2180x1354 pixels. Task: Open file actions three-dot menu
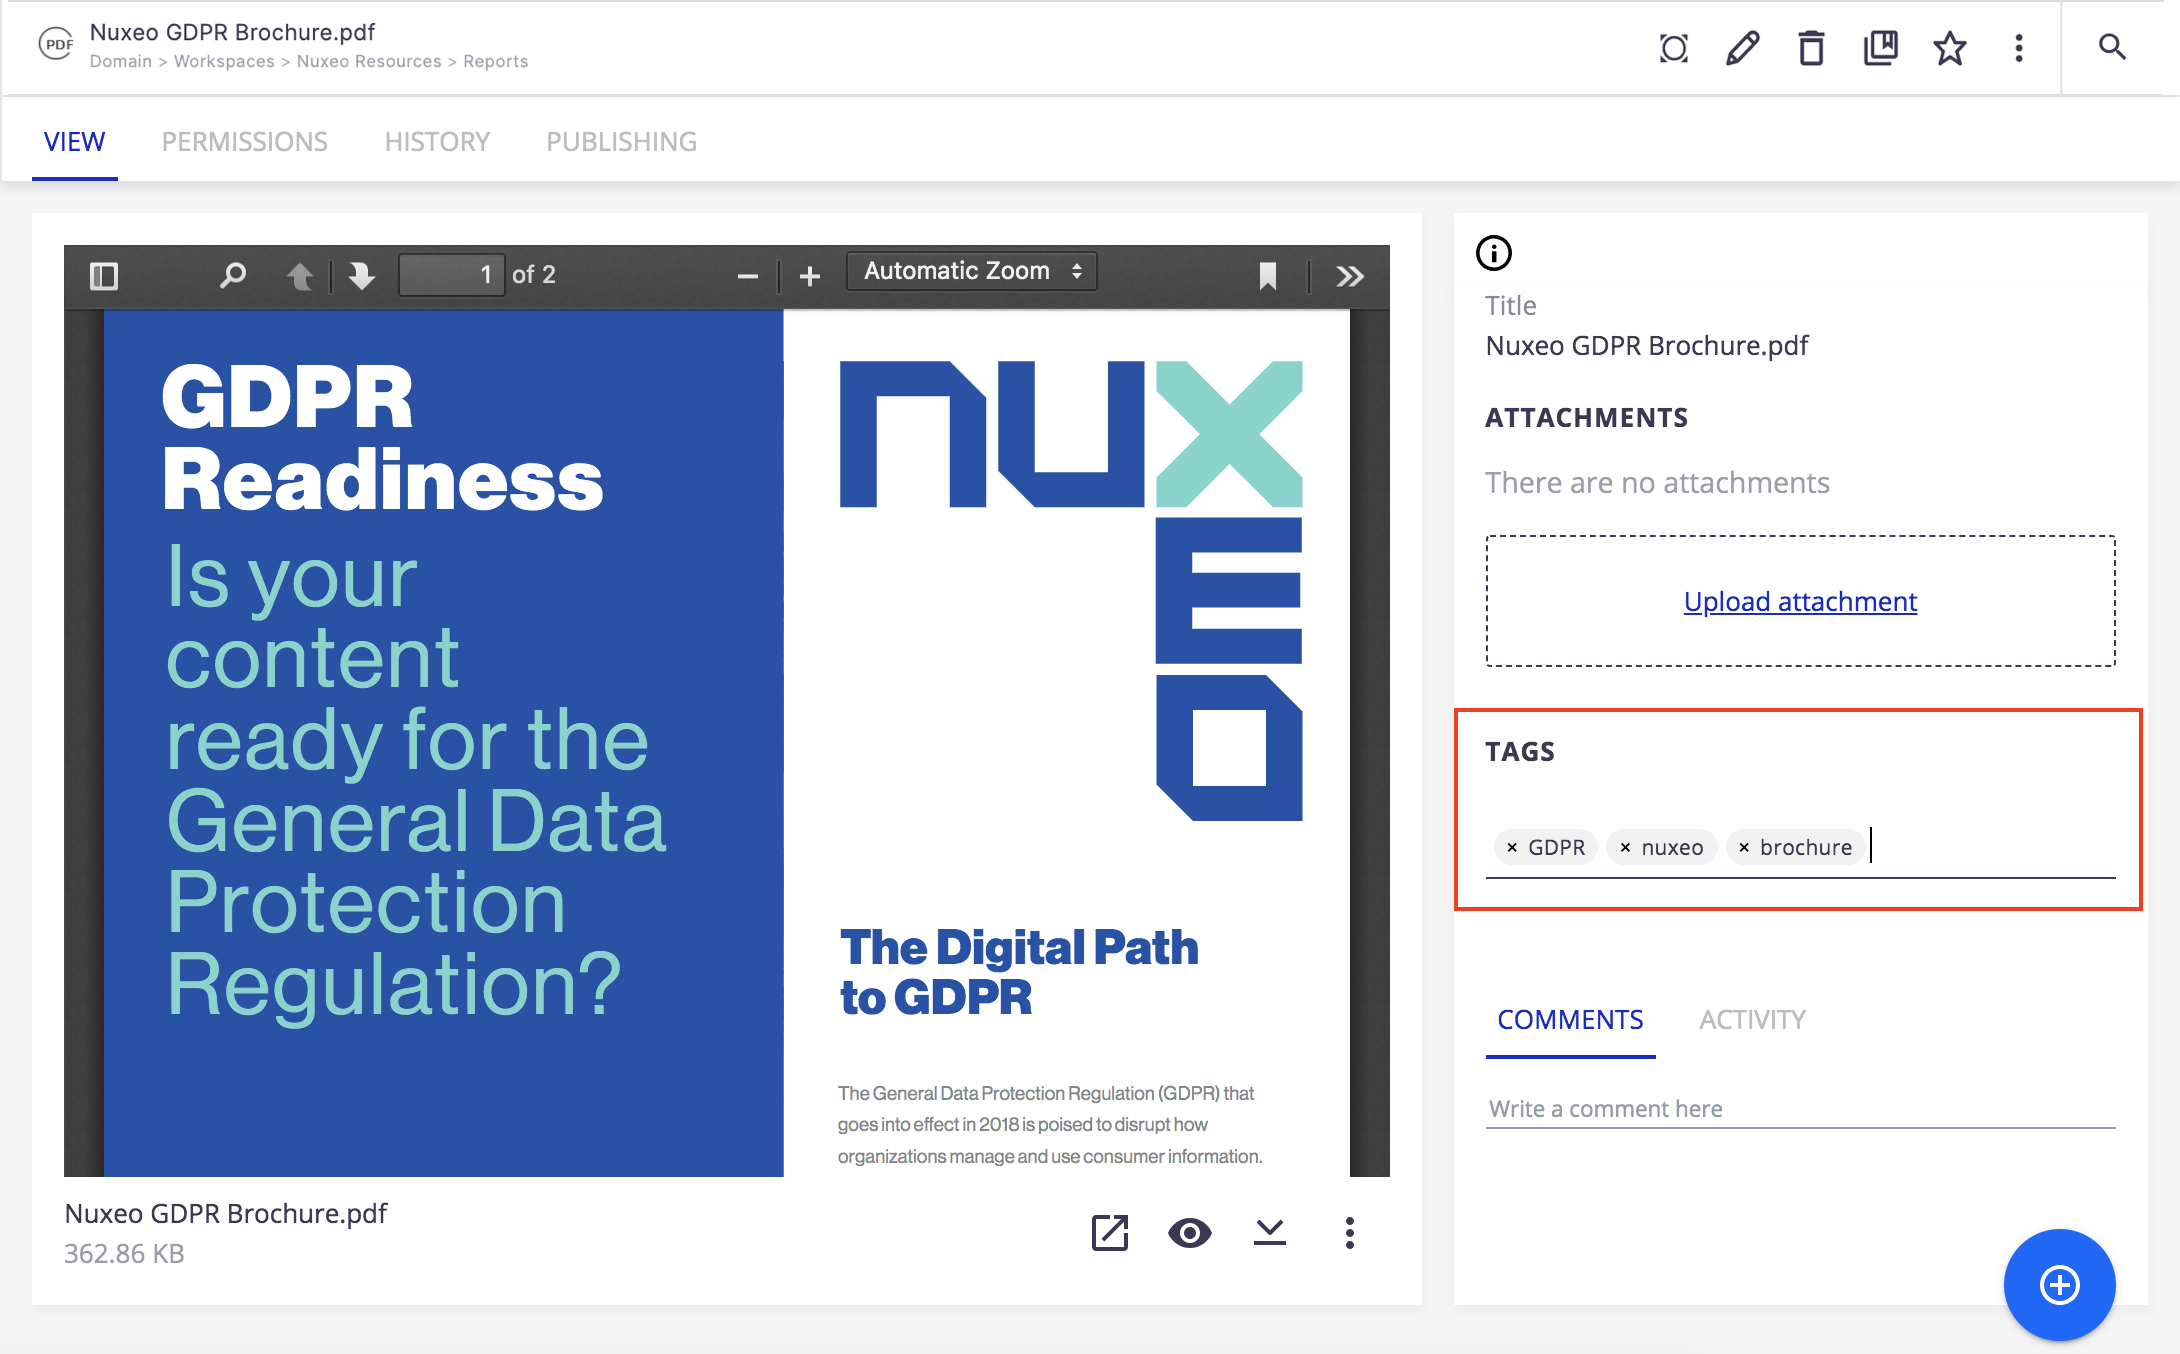pos(1350,1233)
